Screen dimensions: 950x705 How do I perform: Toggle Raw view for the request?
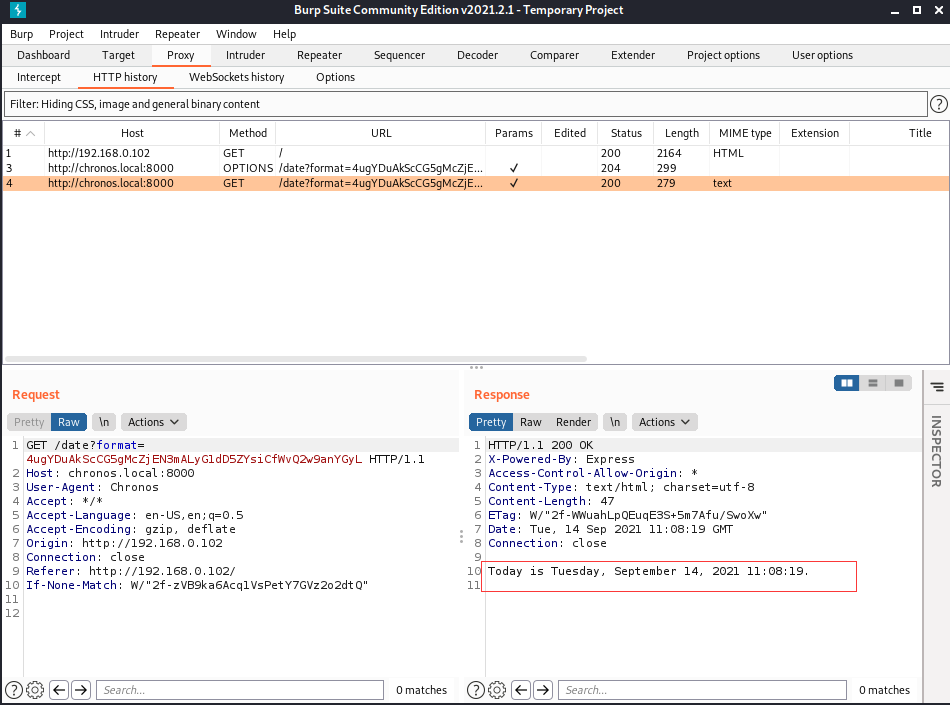tap(68, 422)
